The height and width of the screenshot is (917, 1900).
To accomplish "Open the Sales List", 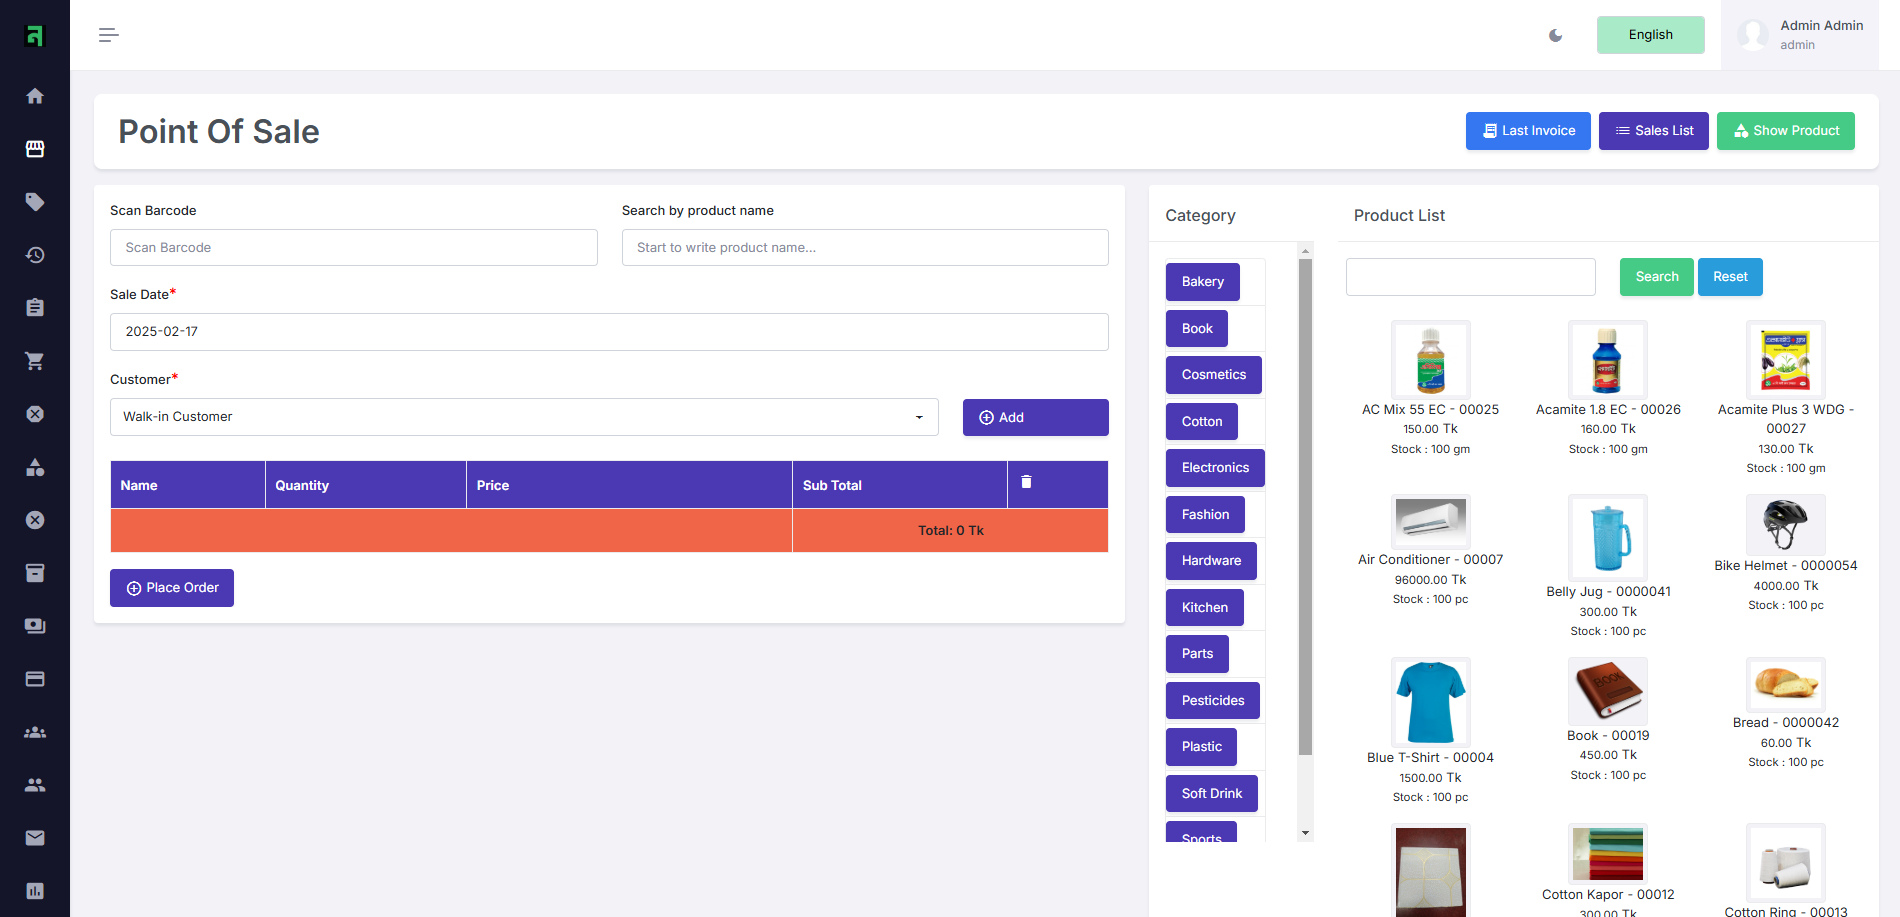I will 1653,131.
